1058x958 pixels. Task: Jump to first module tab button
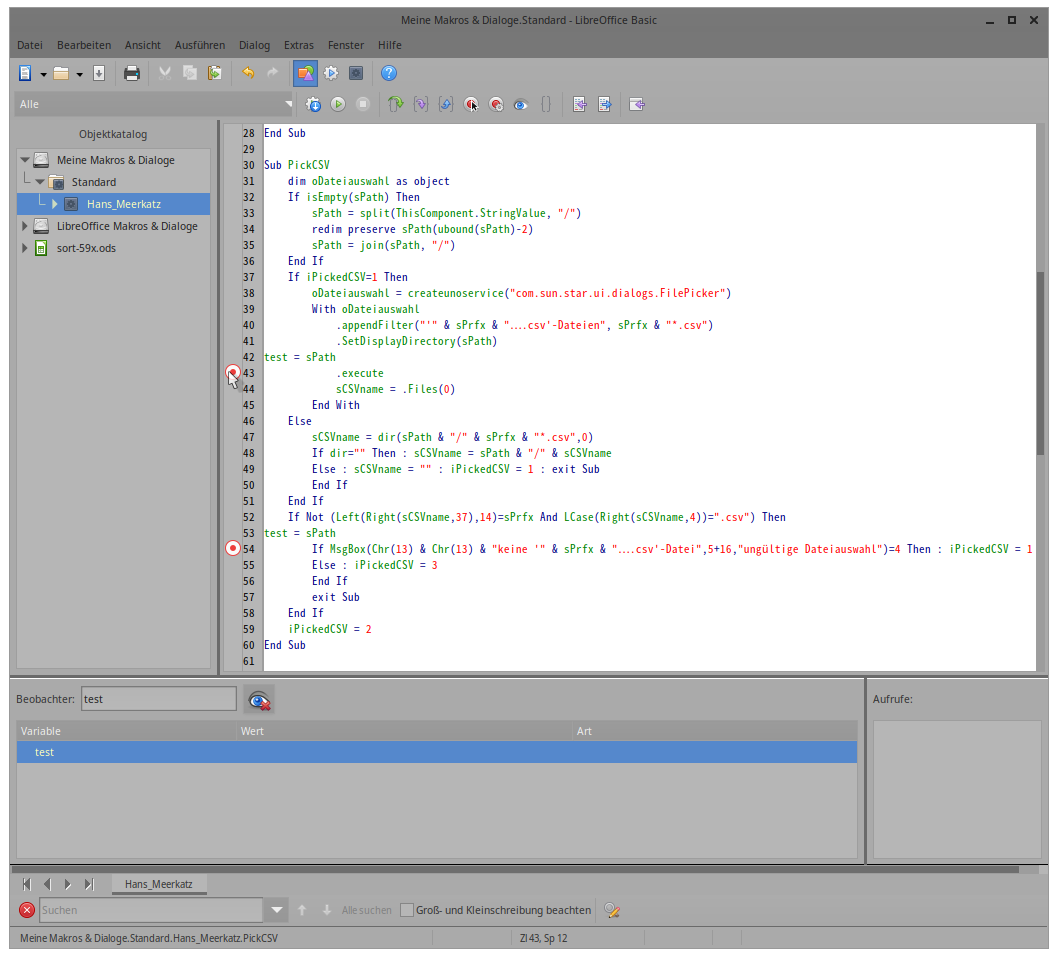click(26, 884)
